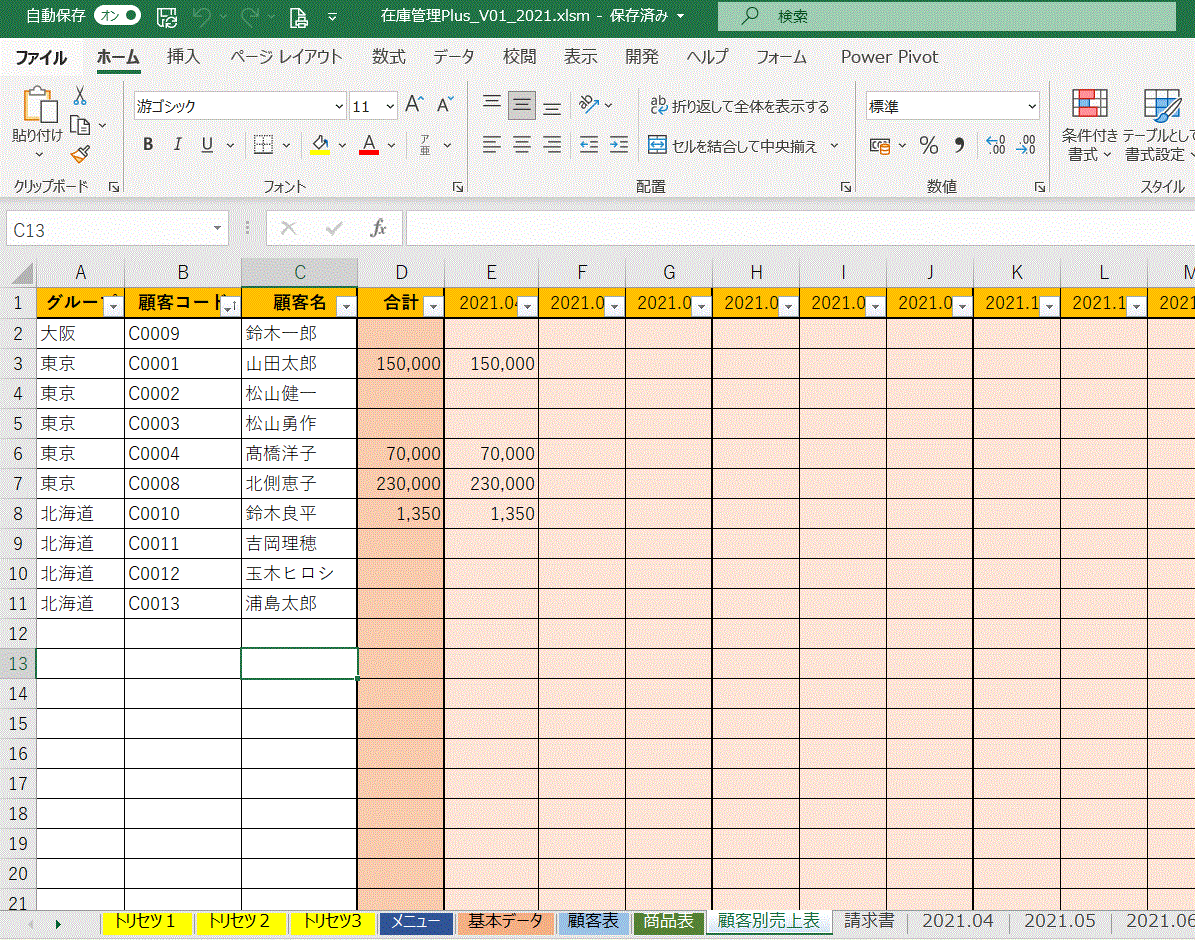Open the メニュー sheet tab
This screenshot has width=1195, height=940.
click(416, 922)
